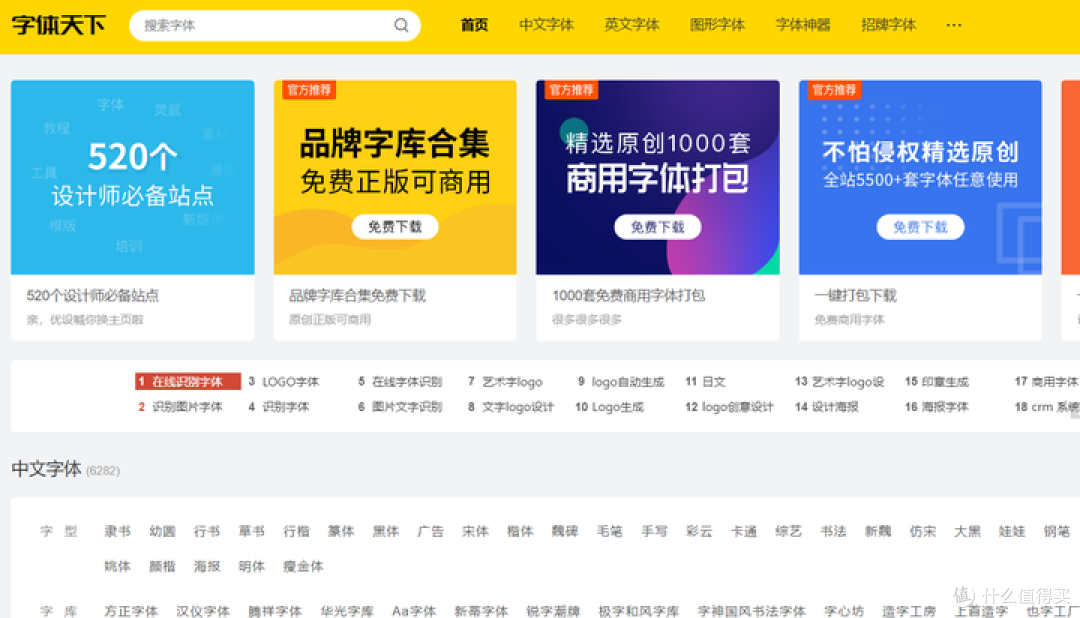Select hot search 在线字体识别

pos(407,382)
